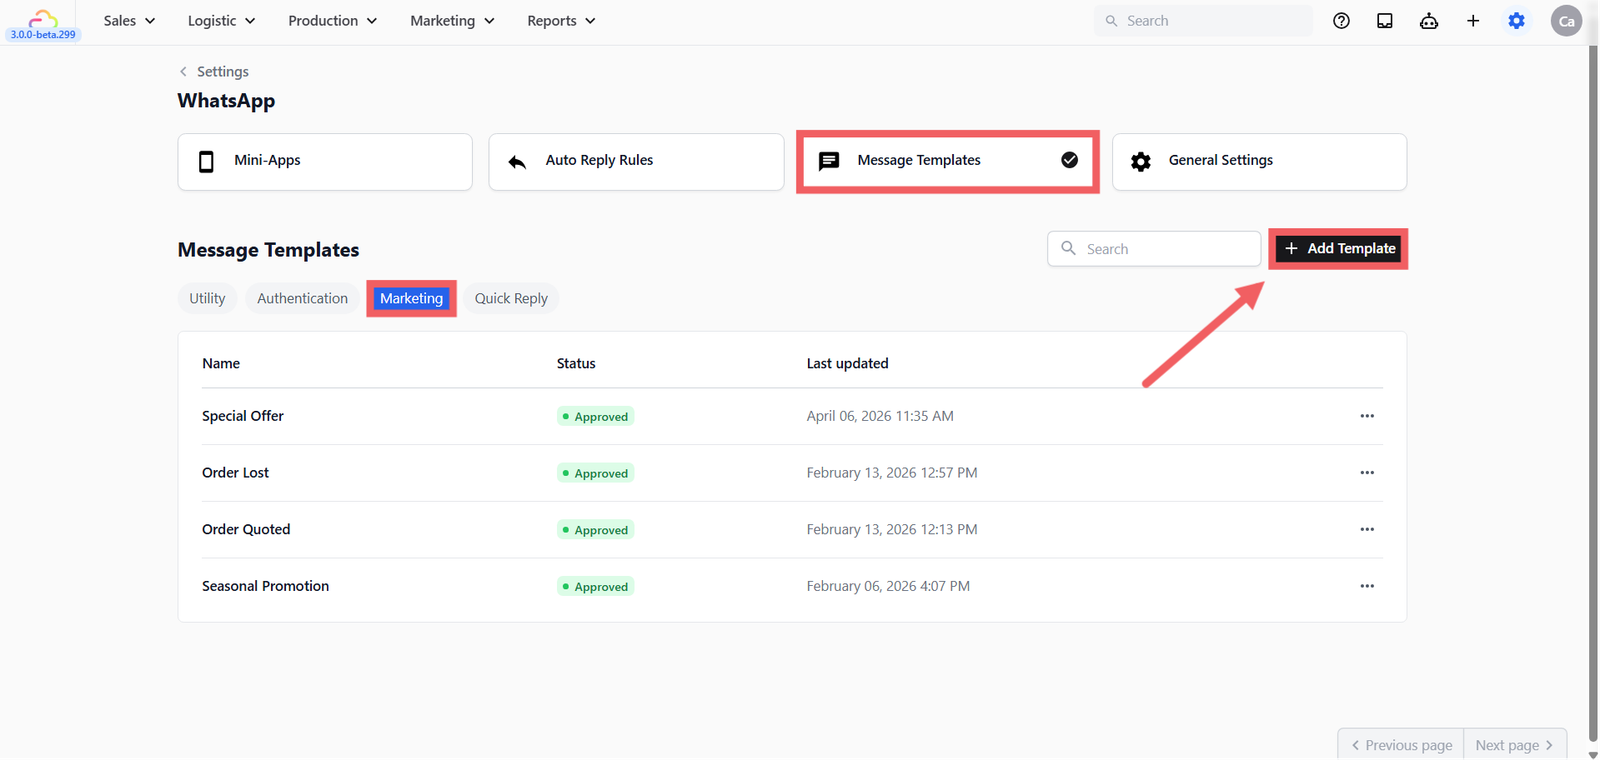Open the Auto Reply Rules section
Screen dimensions: 1600x760
point(636,162)
